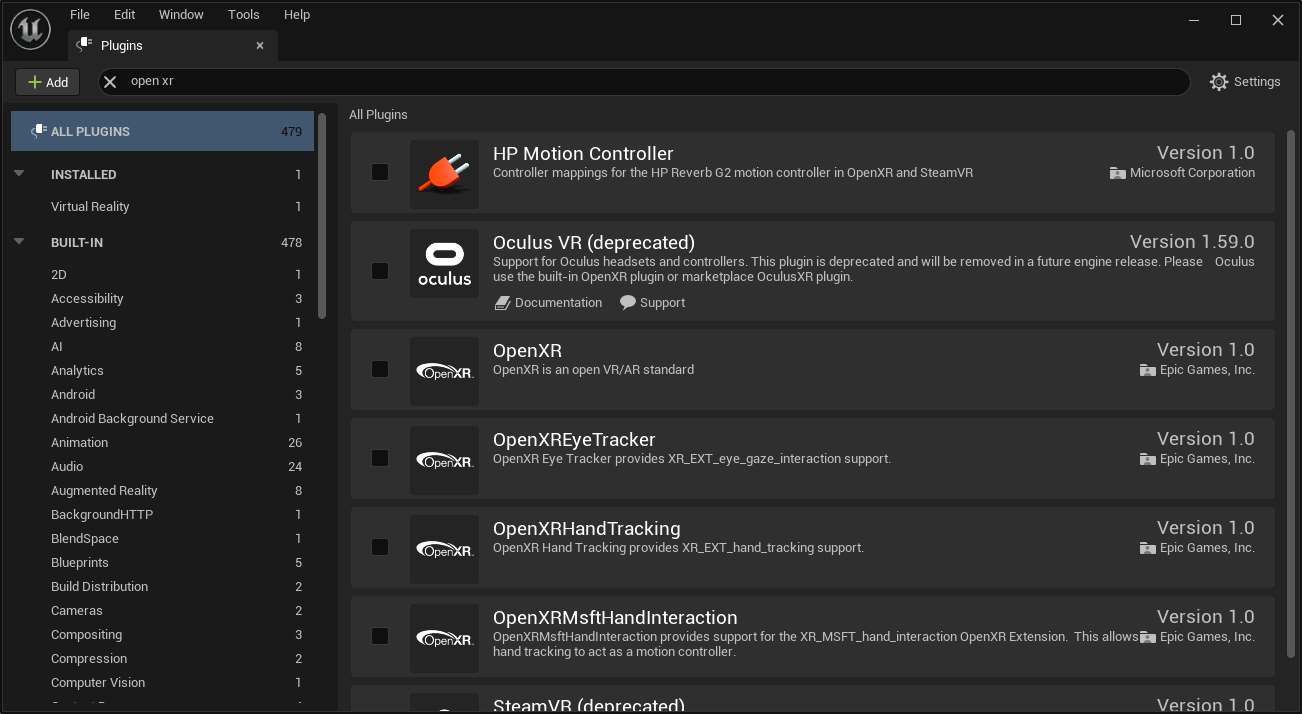Select the Analytics category
The image size is (1302, 714).
coord(162,371)
